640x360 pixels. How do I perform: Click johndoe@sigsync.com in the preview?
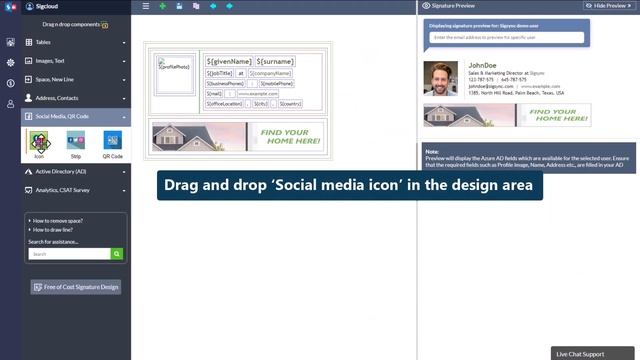click(x=491, y=87)
